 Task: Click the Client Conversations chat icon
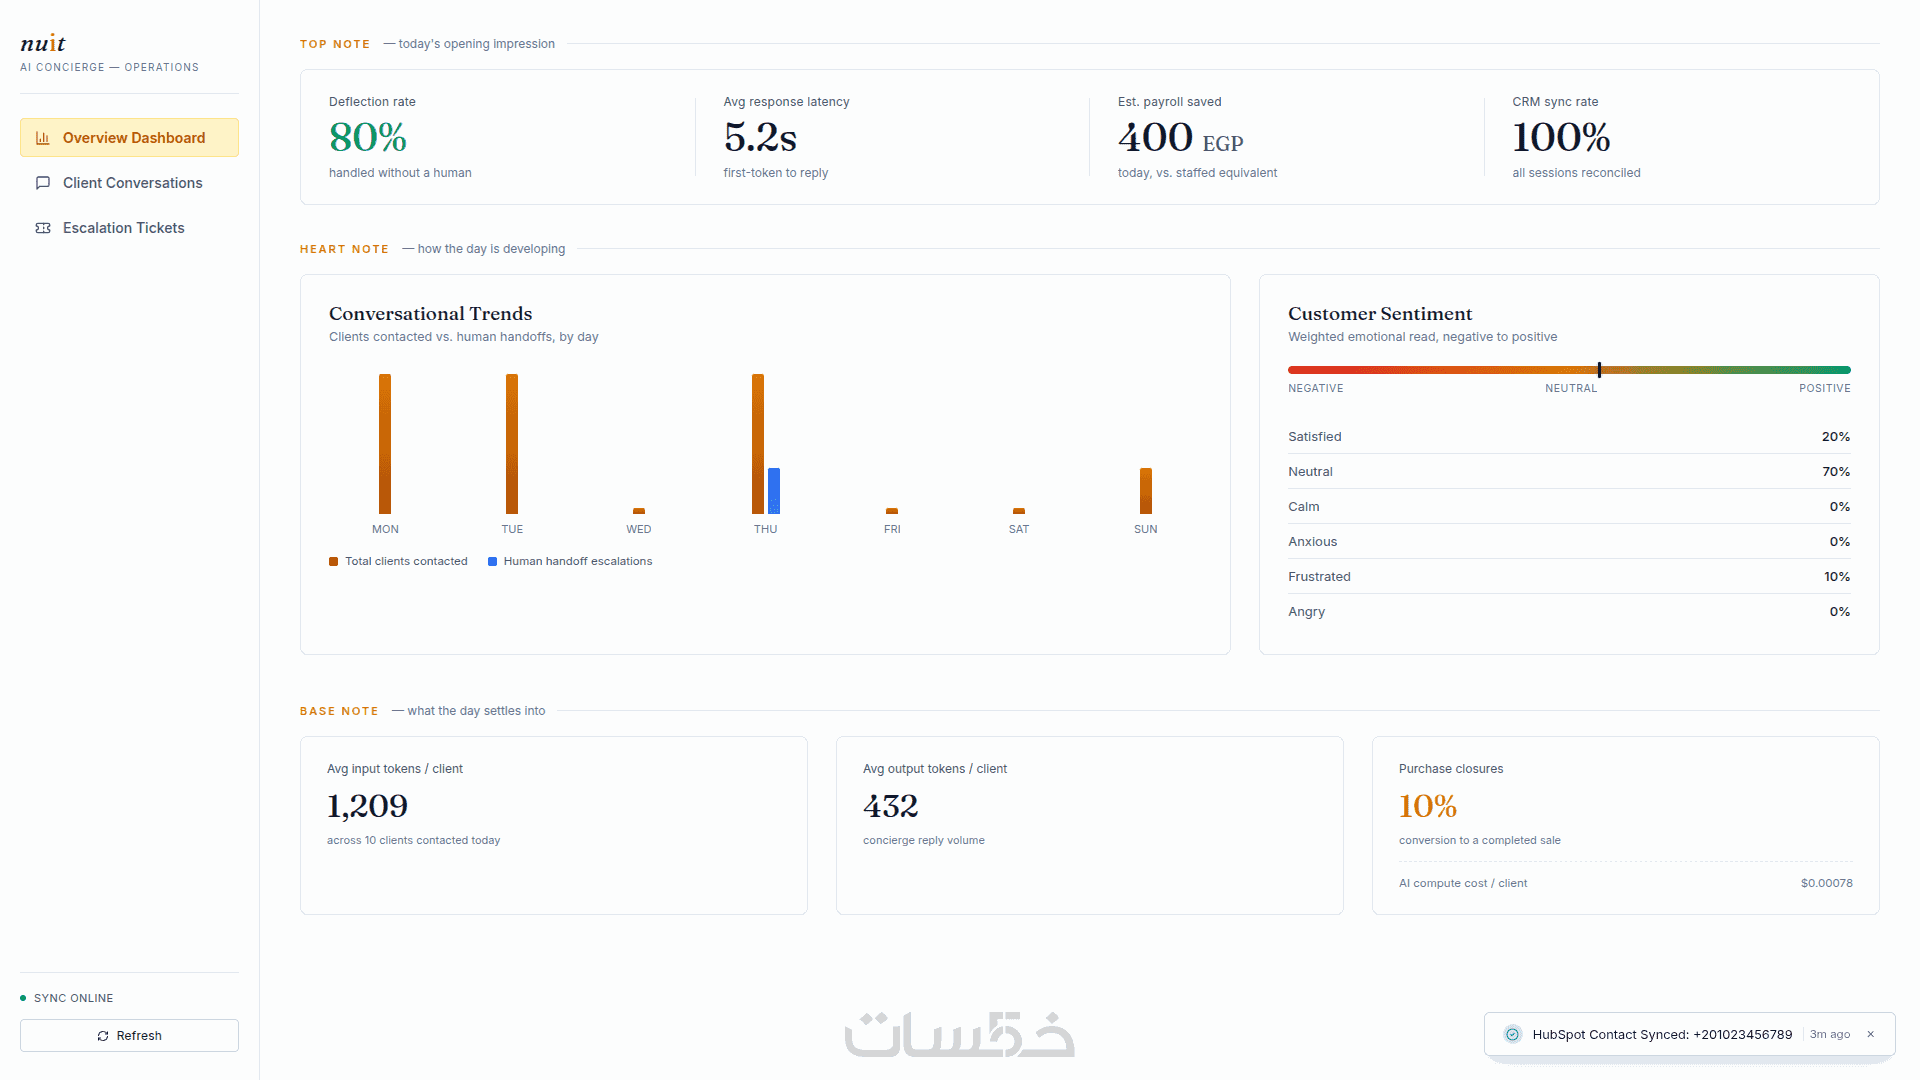pos(43,183)
